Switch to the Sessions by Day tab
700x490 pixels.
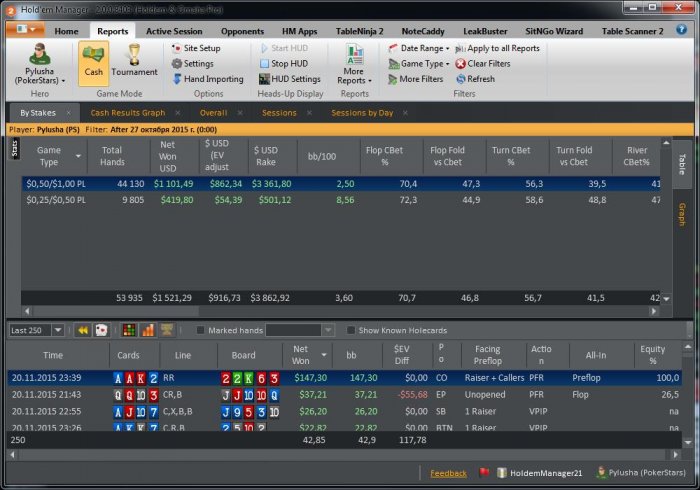[x=362, y=113]
